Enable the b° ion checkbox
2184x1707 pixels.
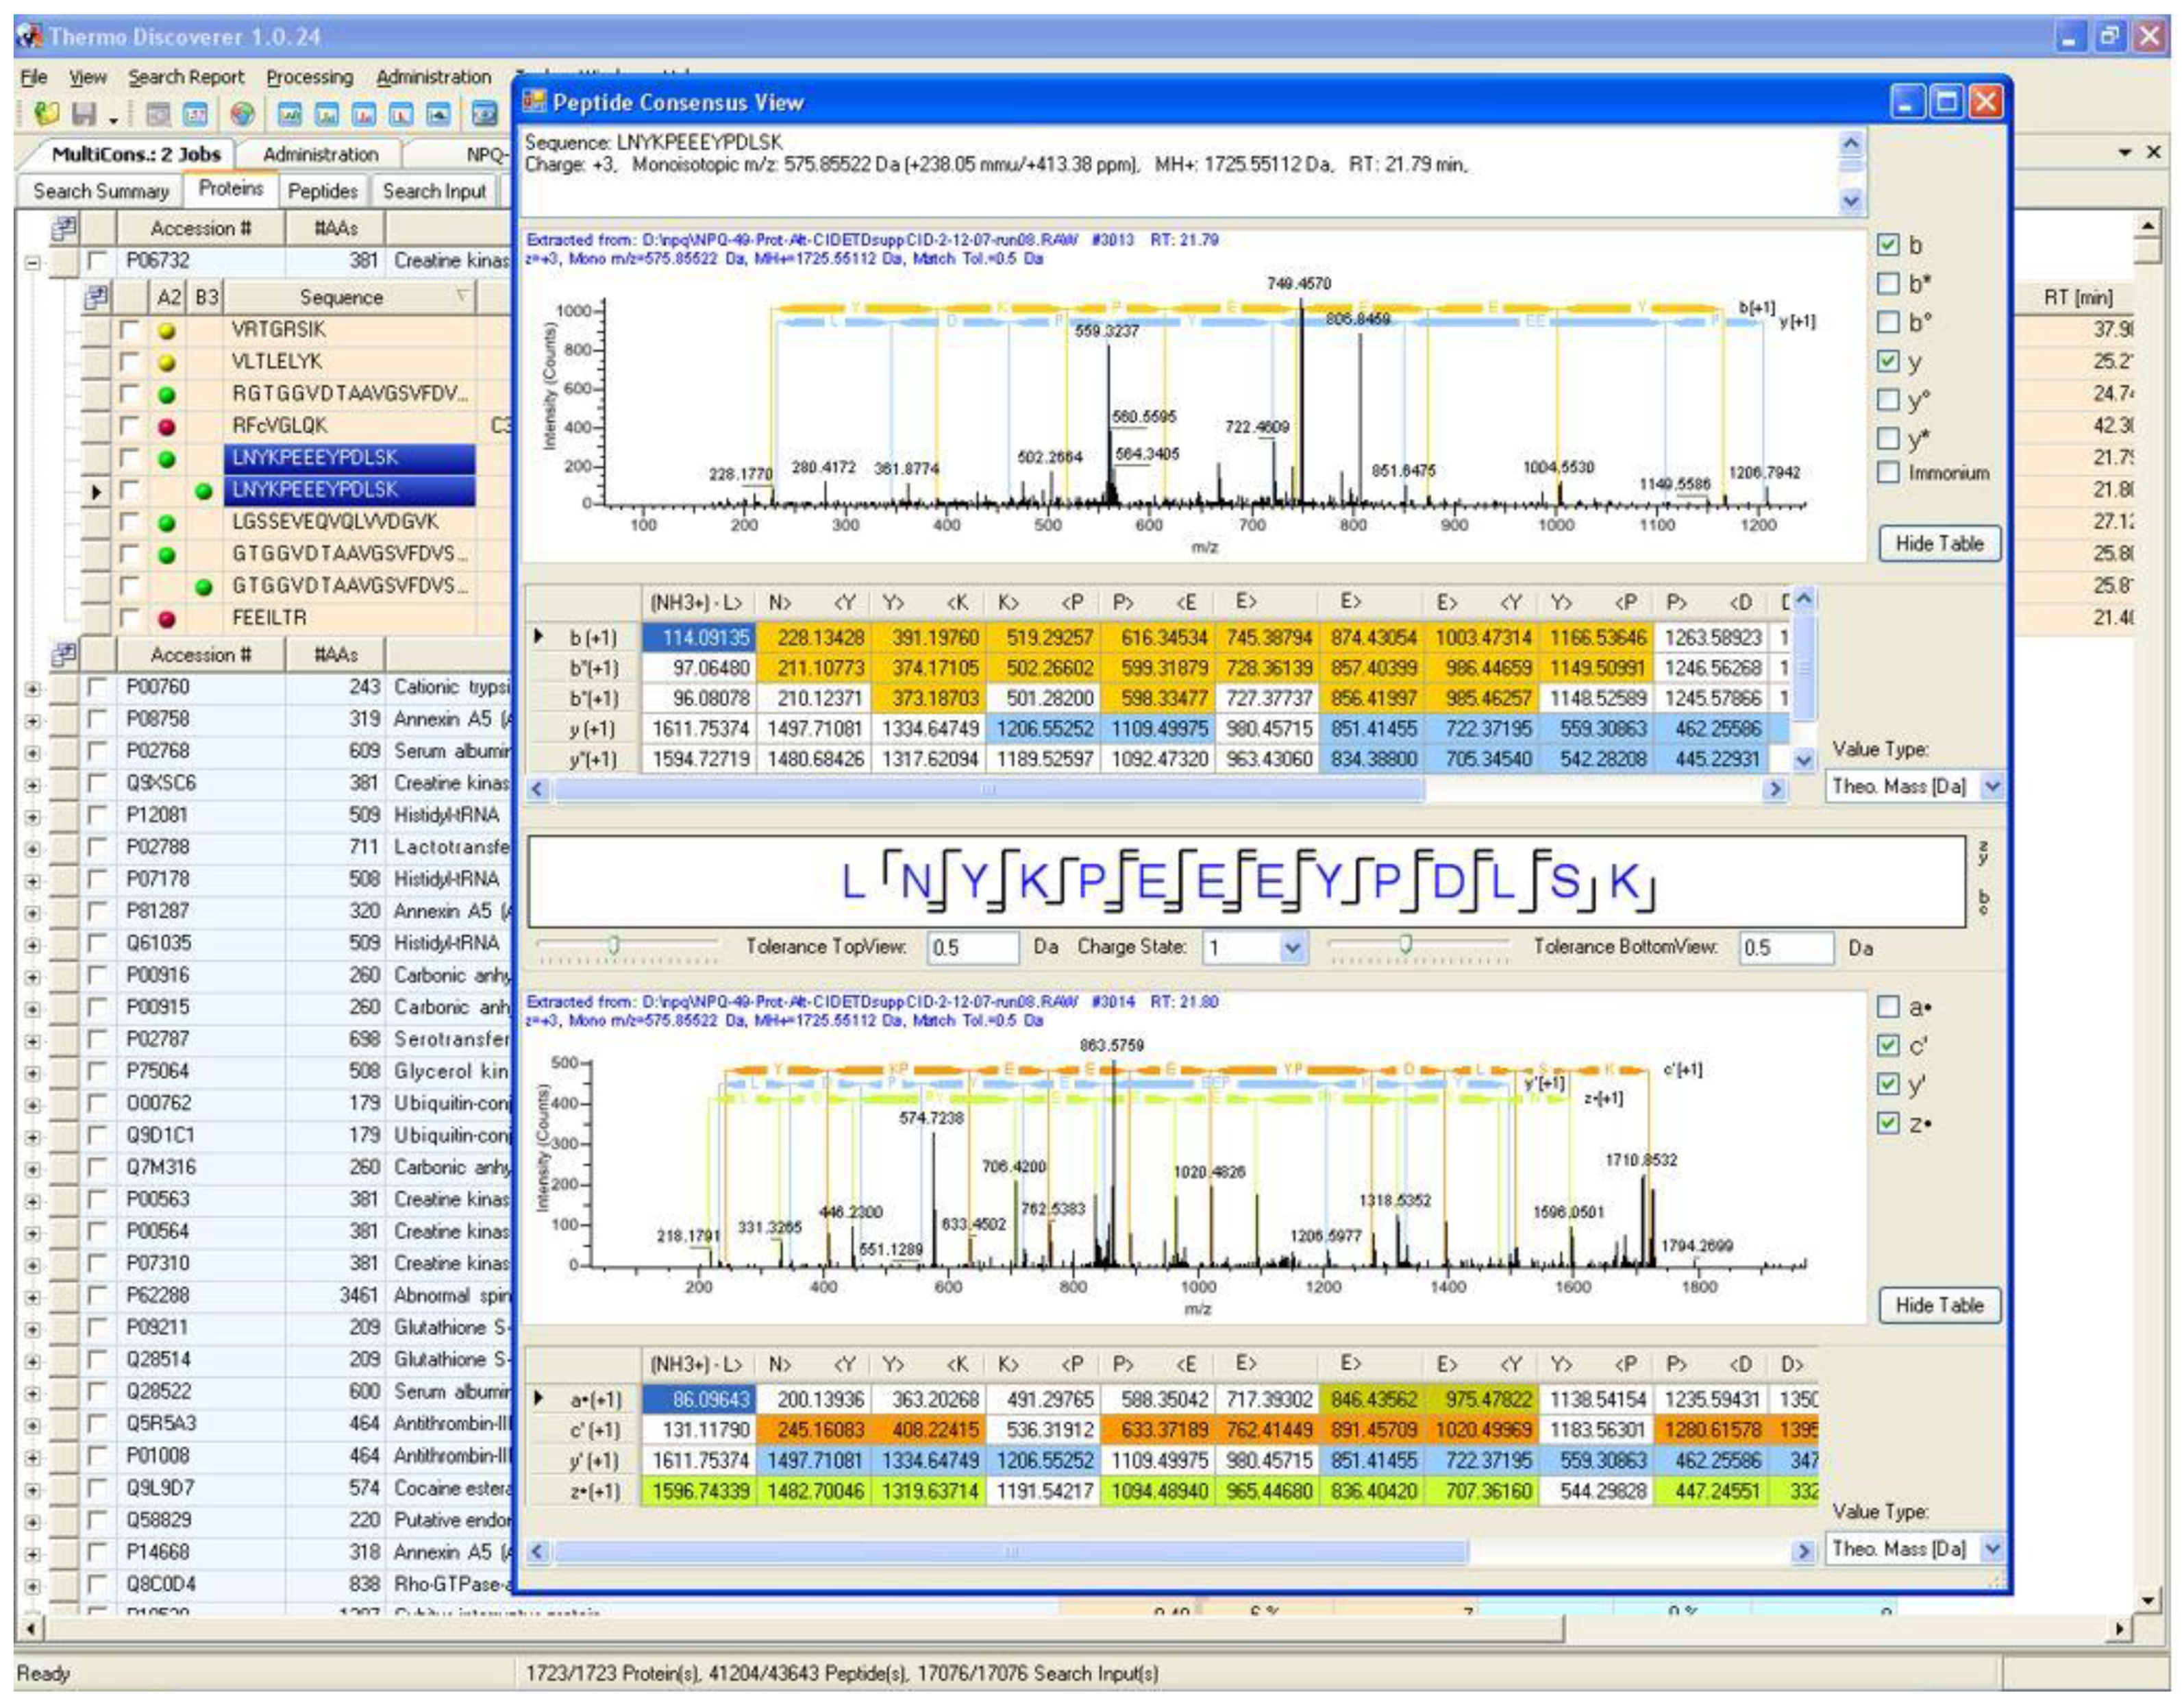1887,322
